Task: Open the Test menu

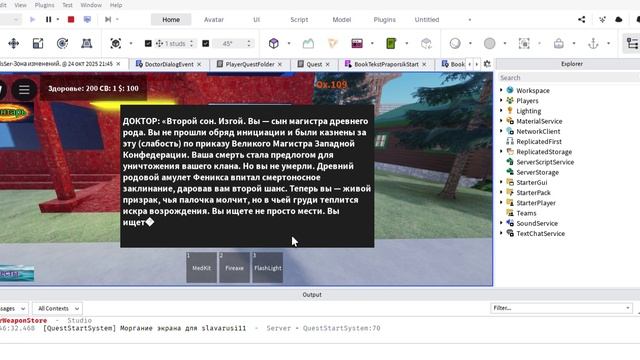Action: pyautogui.click(x=67, y=5)
